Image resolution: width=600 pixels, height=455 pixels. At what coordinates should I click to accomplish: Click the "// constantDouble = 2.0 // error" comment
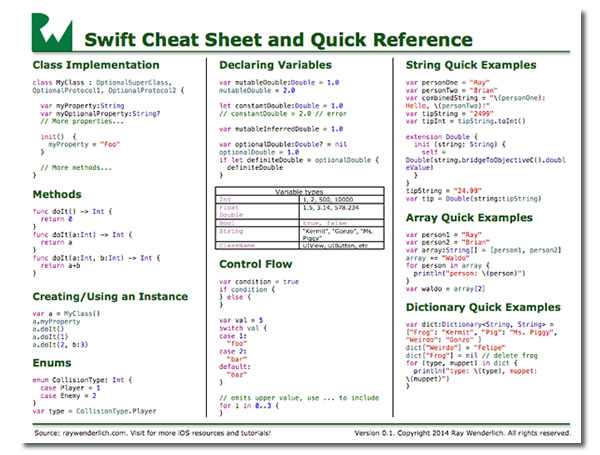(283, 114)
